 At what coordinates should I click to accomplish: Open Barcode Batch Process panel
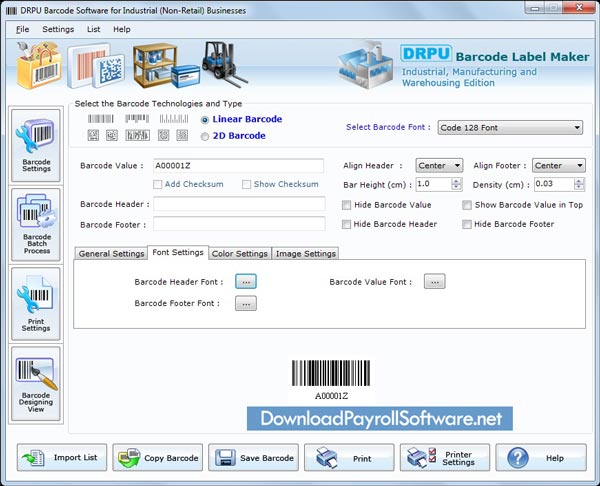click(36, 225)
